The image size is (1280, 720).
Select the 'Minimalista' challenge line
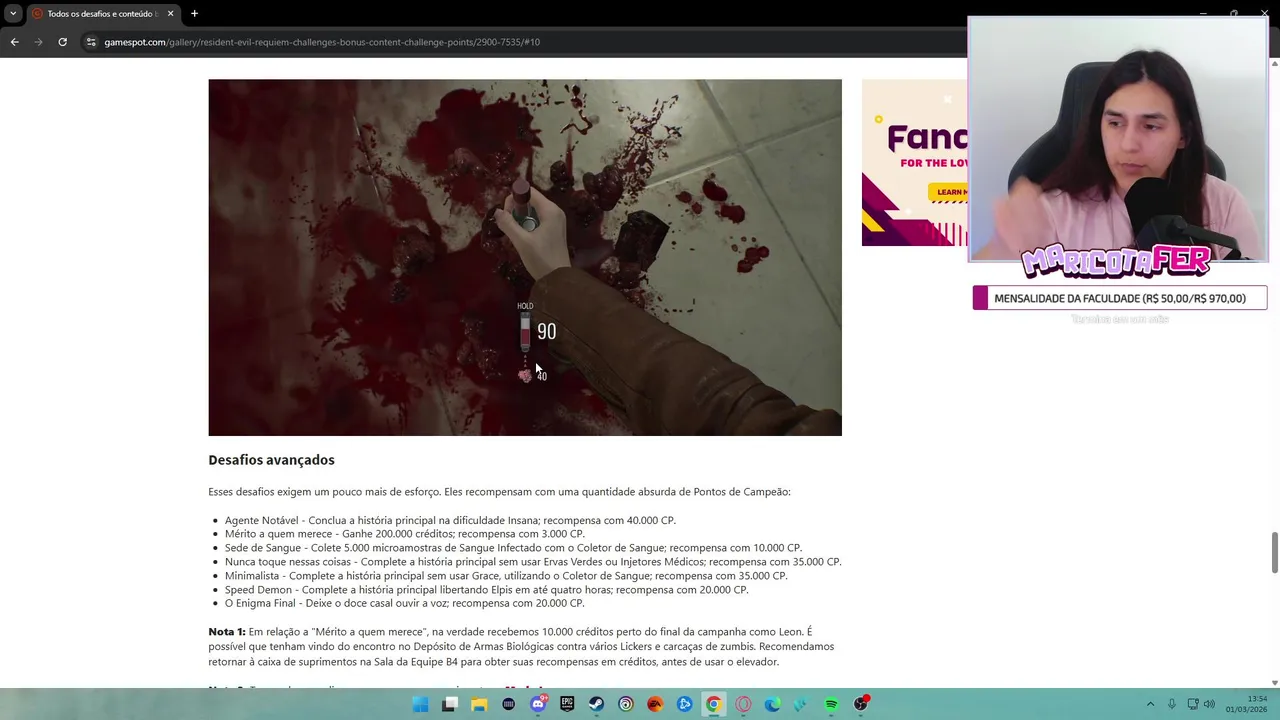click(506, 576)
